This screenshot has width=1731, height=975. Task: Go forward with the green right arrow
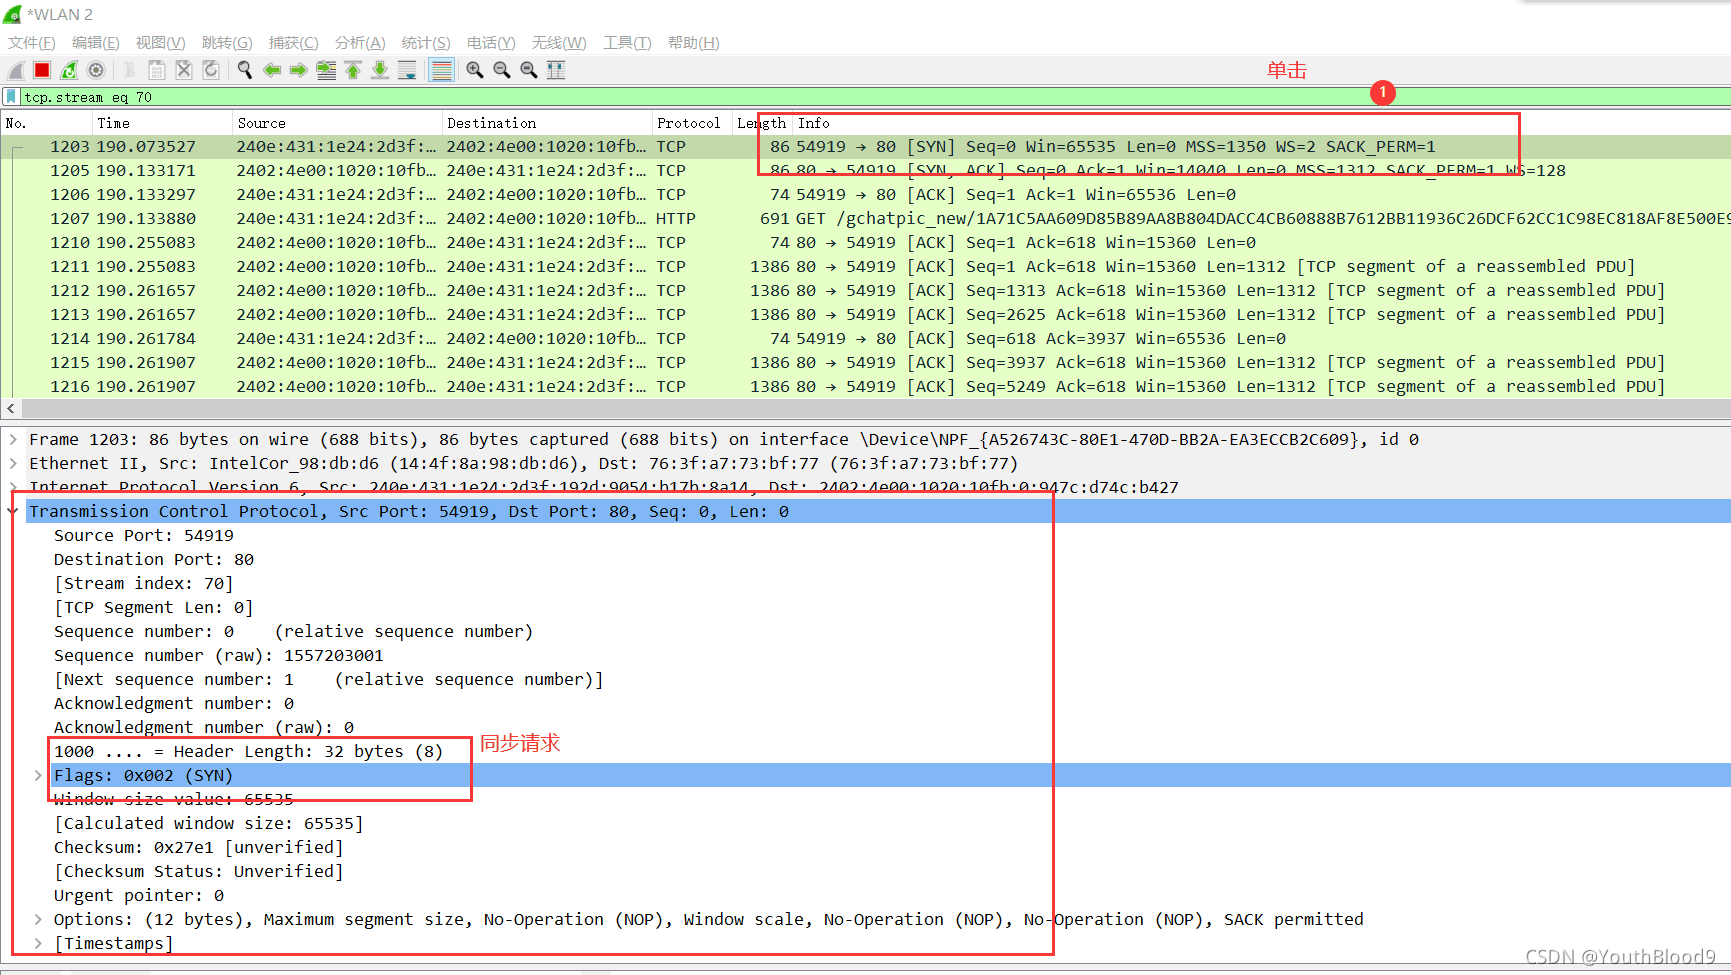pyautogui.click(x=298, y=70)
